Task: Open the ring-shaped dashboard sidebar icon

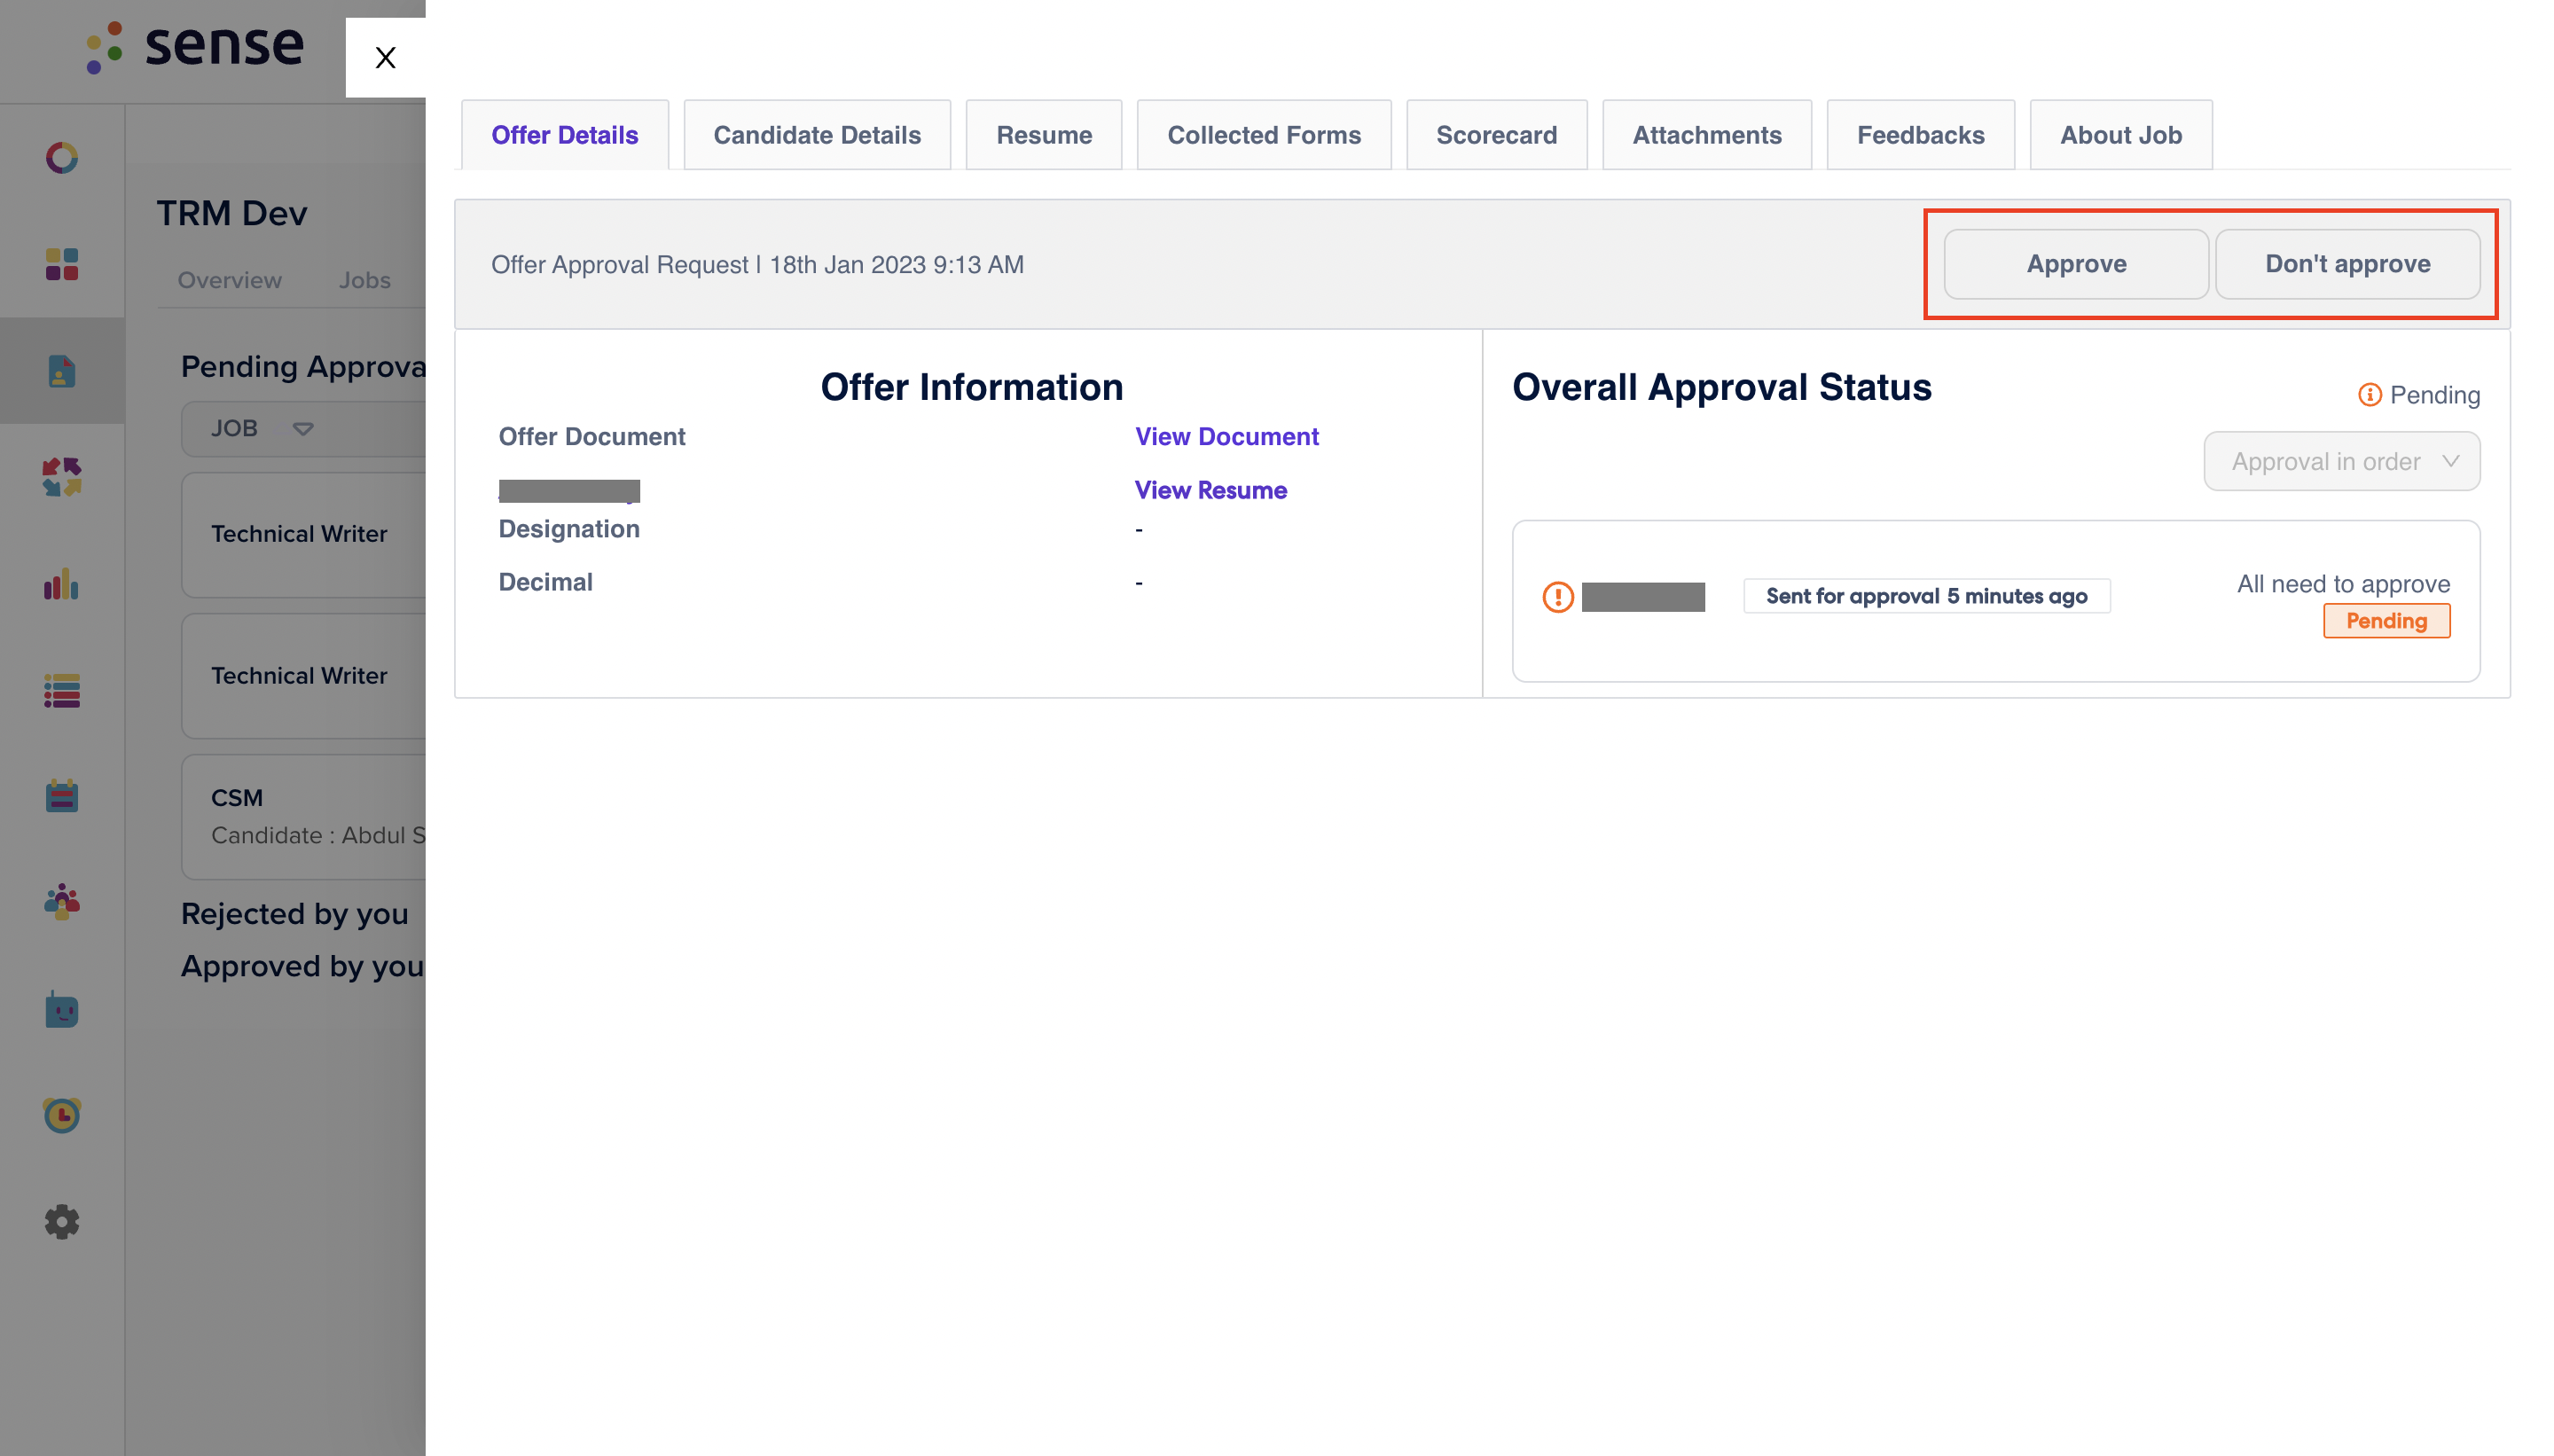Action: 62,157
